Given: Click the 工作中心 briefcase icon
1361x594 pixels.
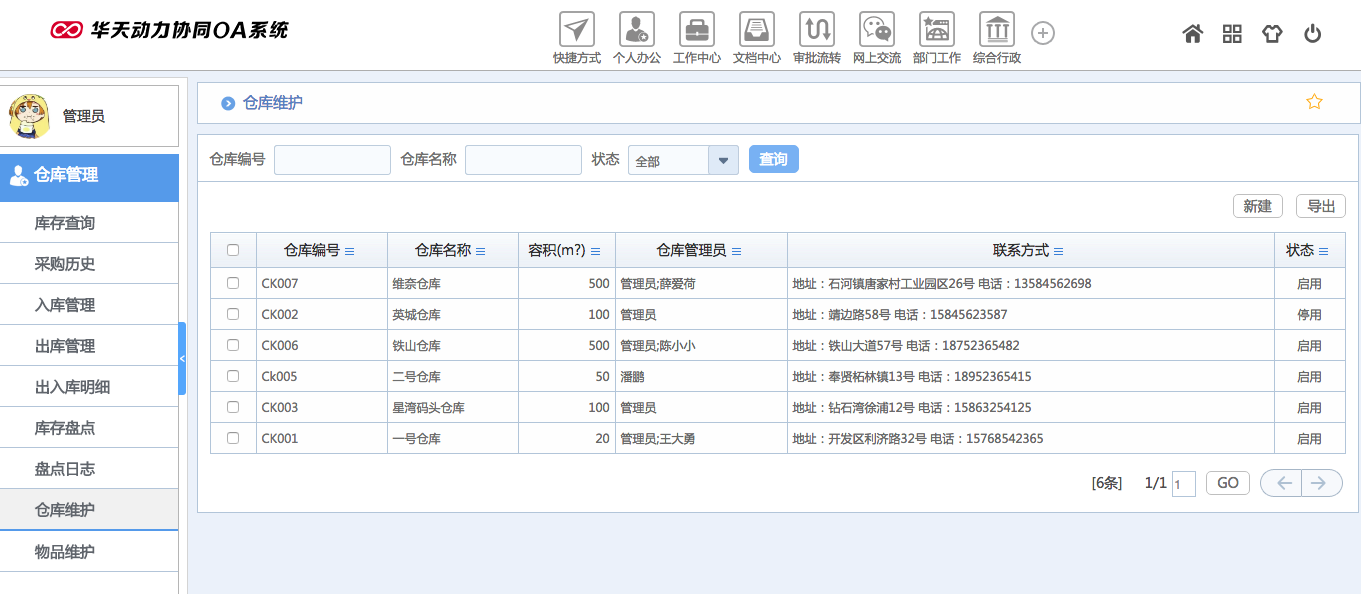Looking at the screenshot, I should point(696,29).
